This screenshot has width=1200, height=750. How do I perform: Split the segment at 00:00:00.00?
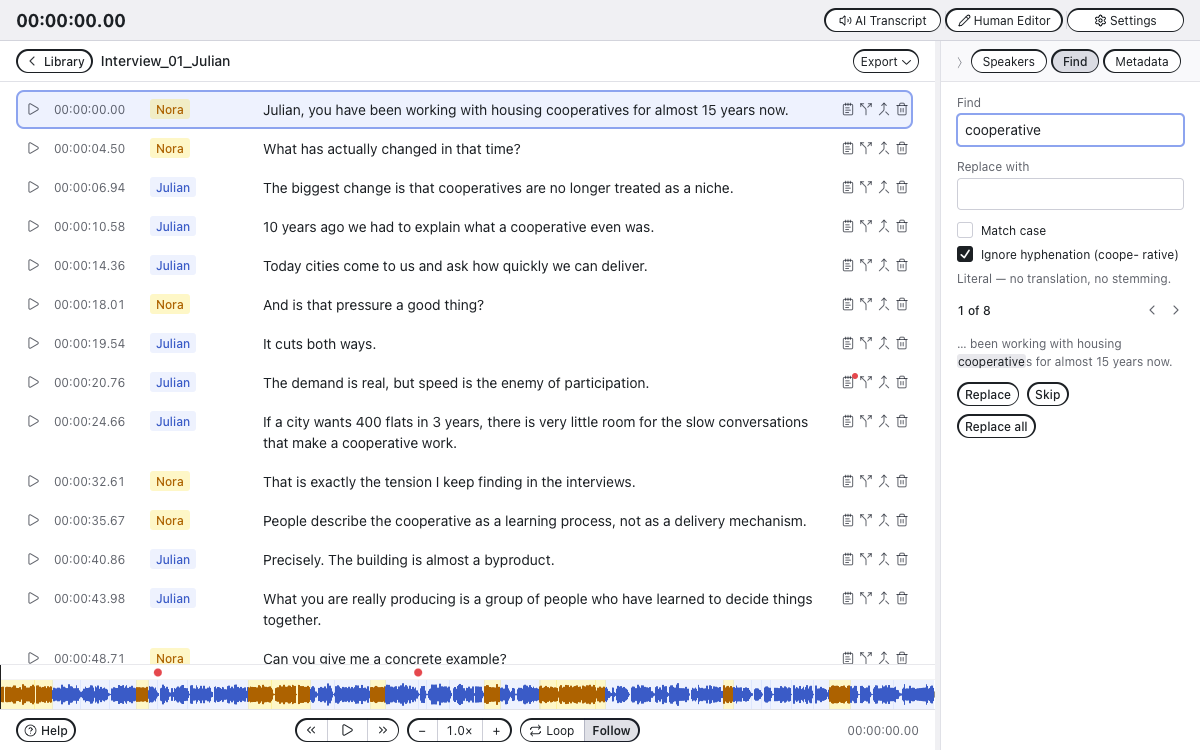(x=866, y=109)
